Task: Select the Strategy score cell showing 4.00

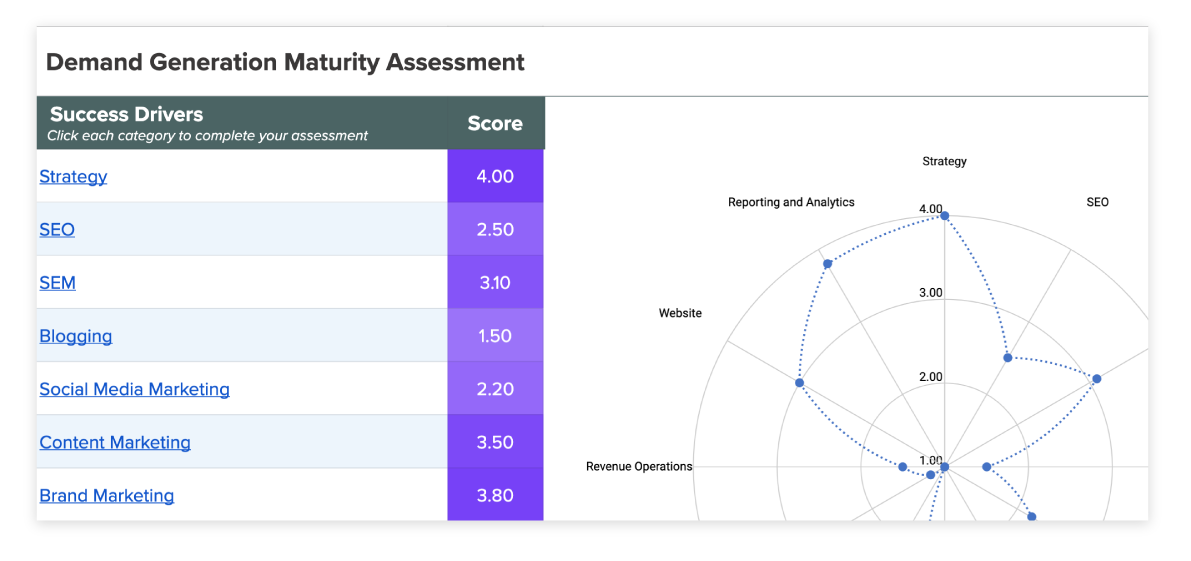Action: click(x=495, y=177)
